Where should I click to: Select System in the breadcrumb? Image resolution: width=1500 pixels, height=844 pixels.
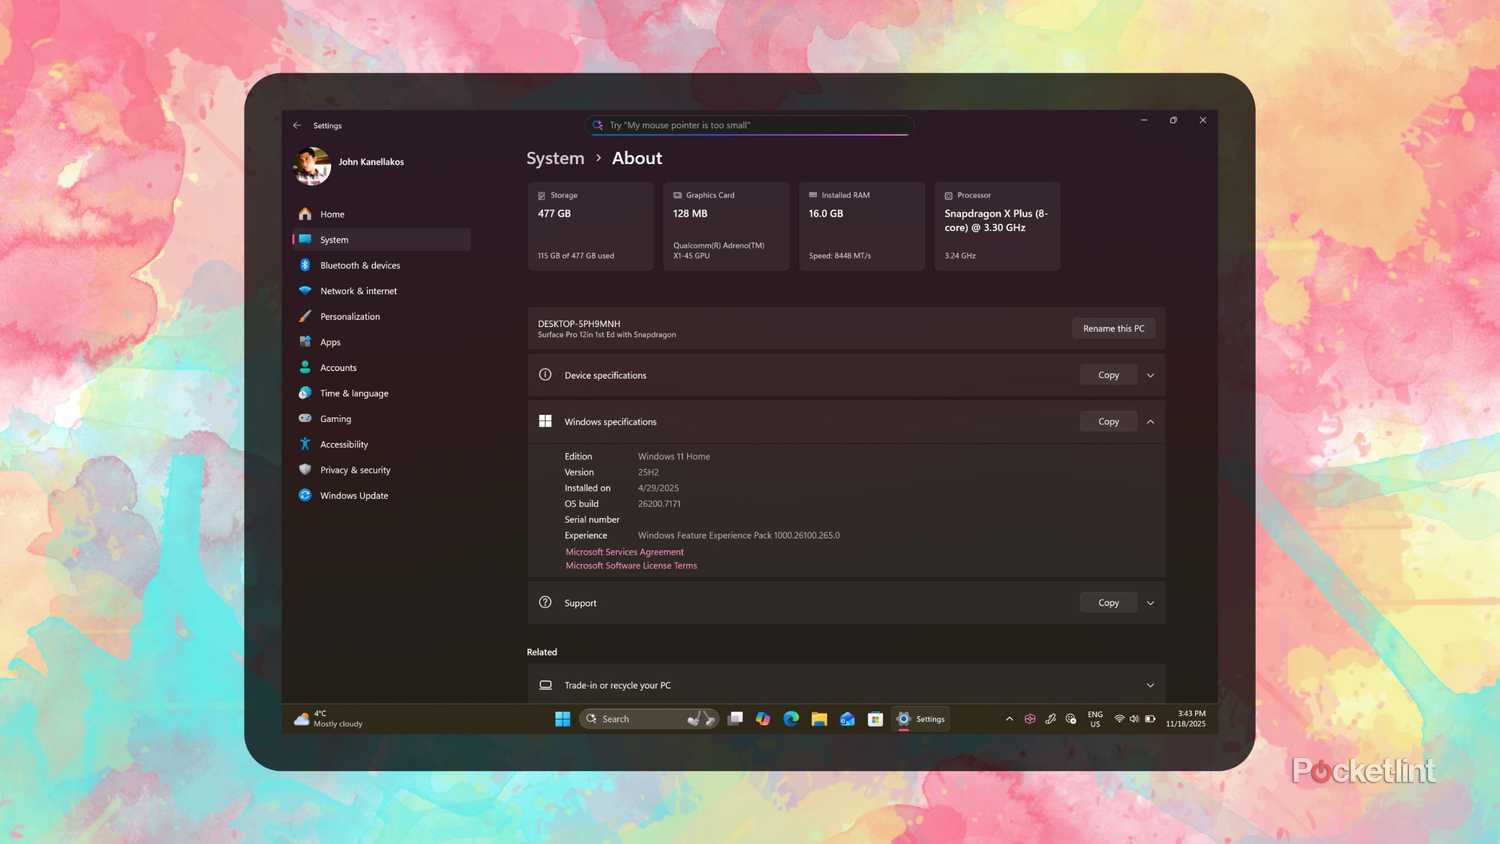(x=555, y=158)
